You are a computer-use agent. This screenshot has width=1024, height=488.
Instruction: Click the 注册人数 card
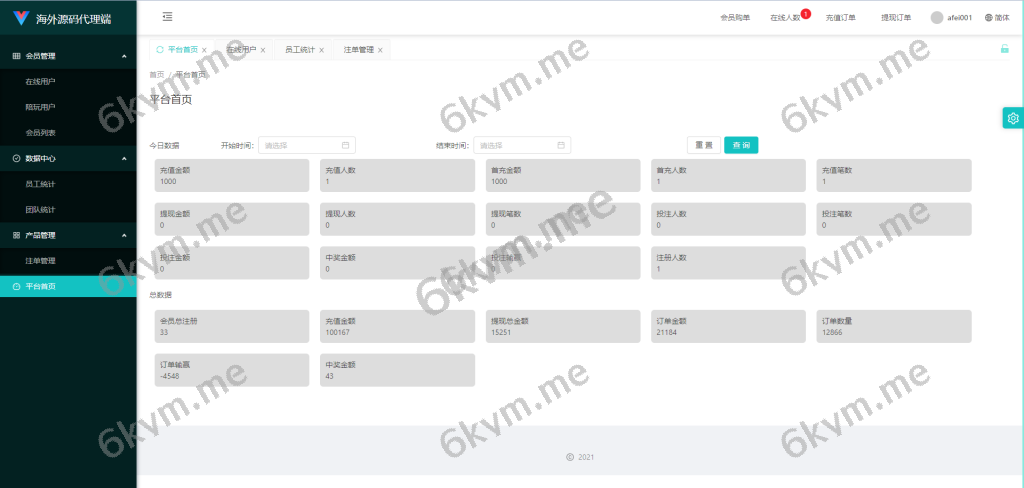coord(728,263)
